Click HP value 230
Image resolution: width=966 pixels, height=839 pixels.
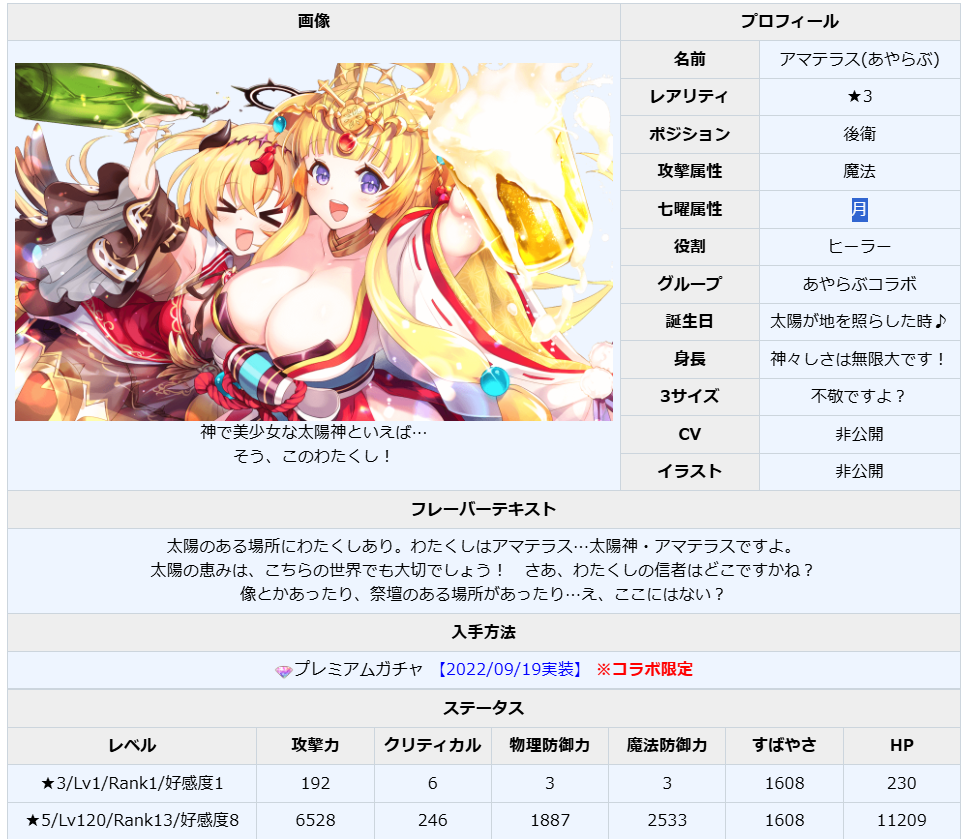click(x=901, y=784)
